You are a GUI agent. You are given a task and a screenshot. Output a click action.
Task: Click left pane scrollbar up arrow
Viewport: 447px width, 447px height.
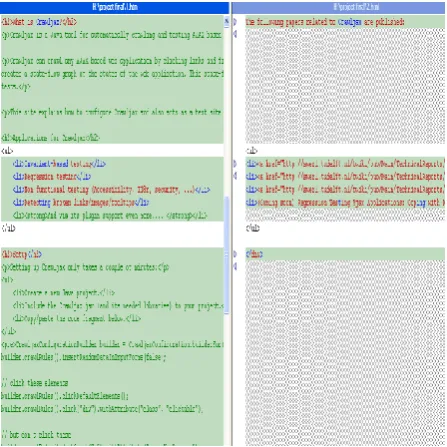tap(227, 22)
